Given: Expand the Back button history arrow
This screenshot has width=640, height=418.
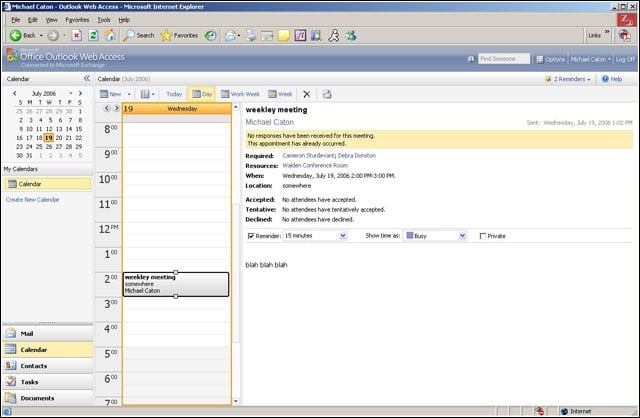Looking at the screenshot, I should [41, 36].
